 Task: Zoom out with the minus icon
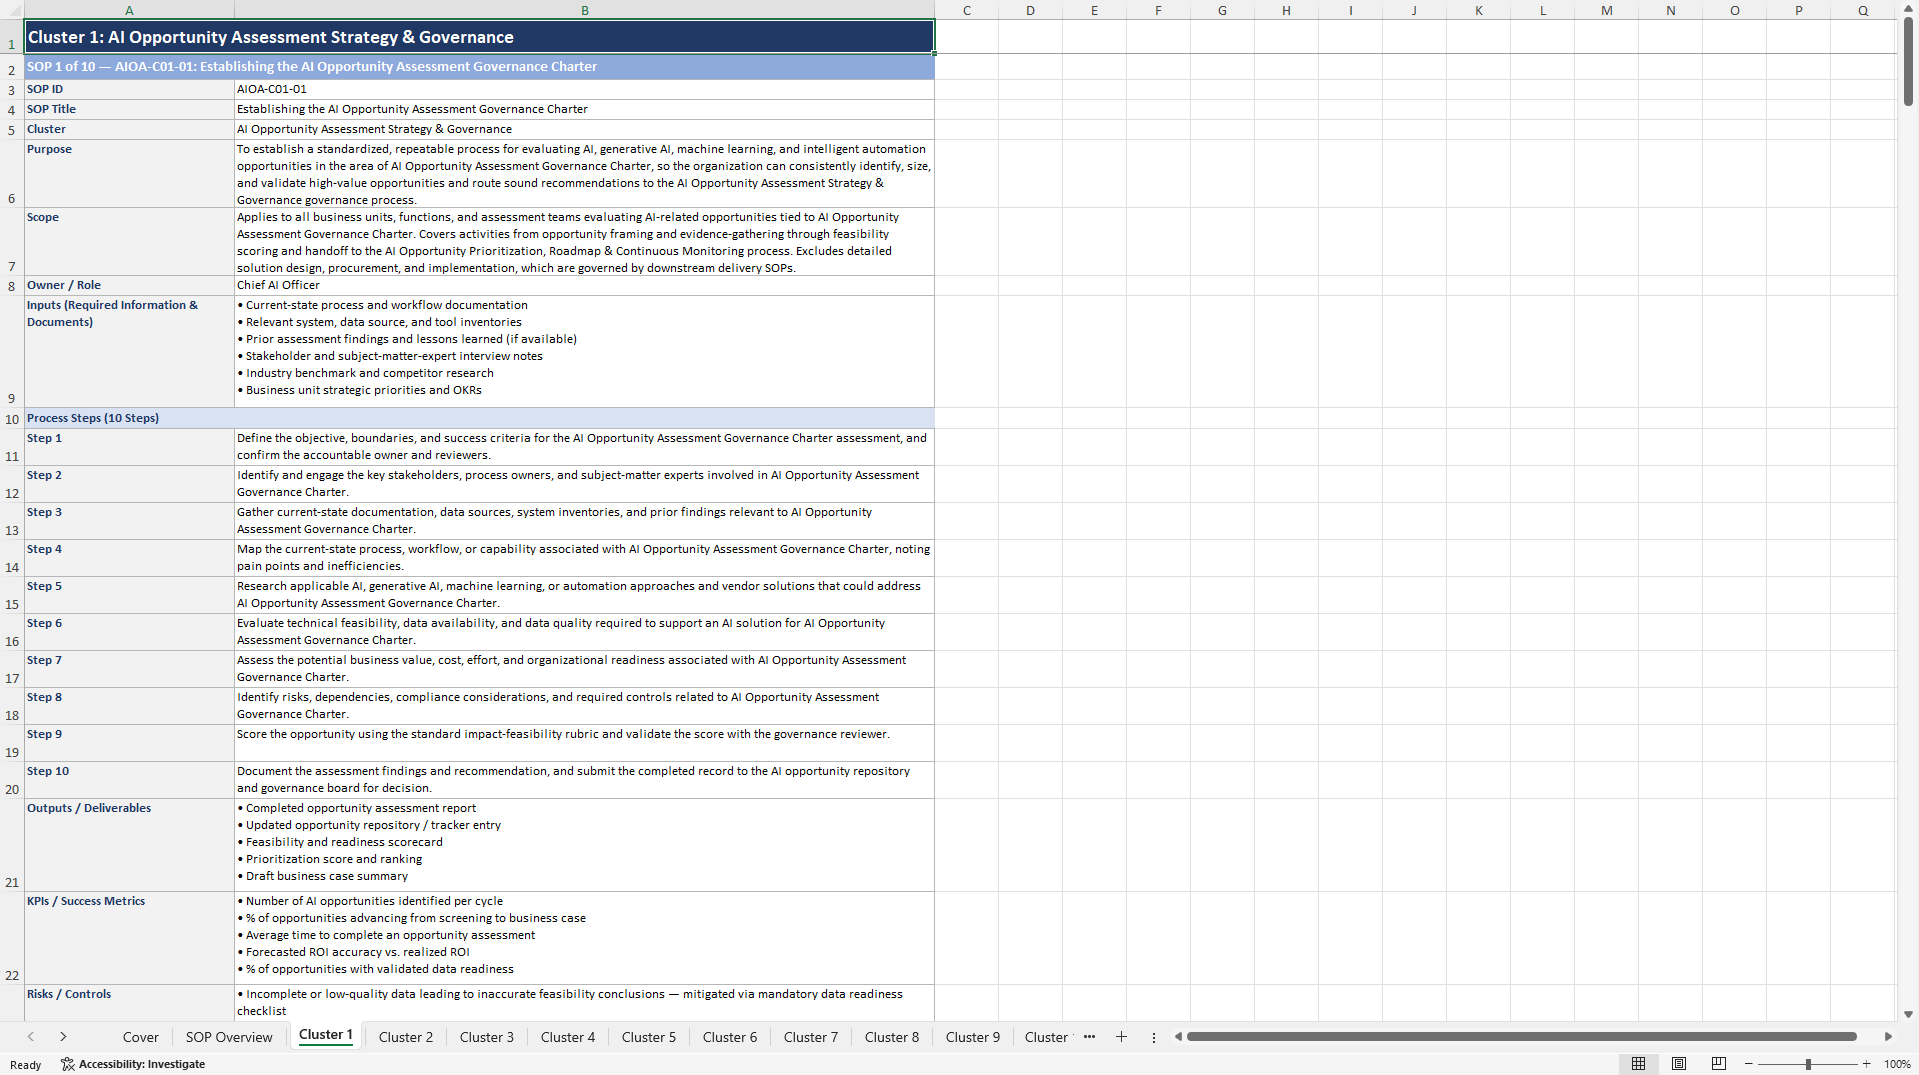1749,1064
